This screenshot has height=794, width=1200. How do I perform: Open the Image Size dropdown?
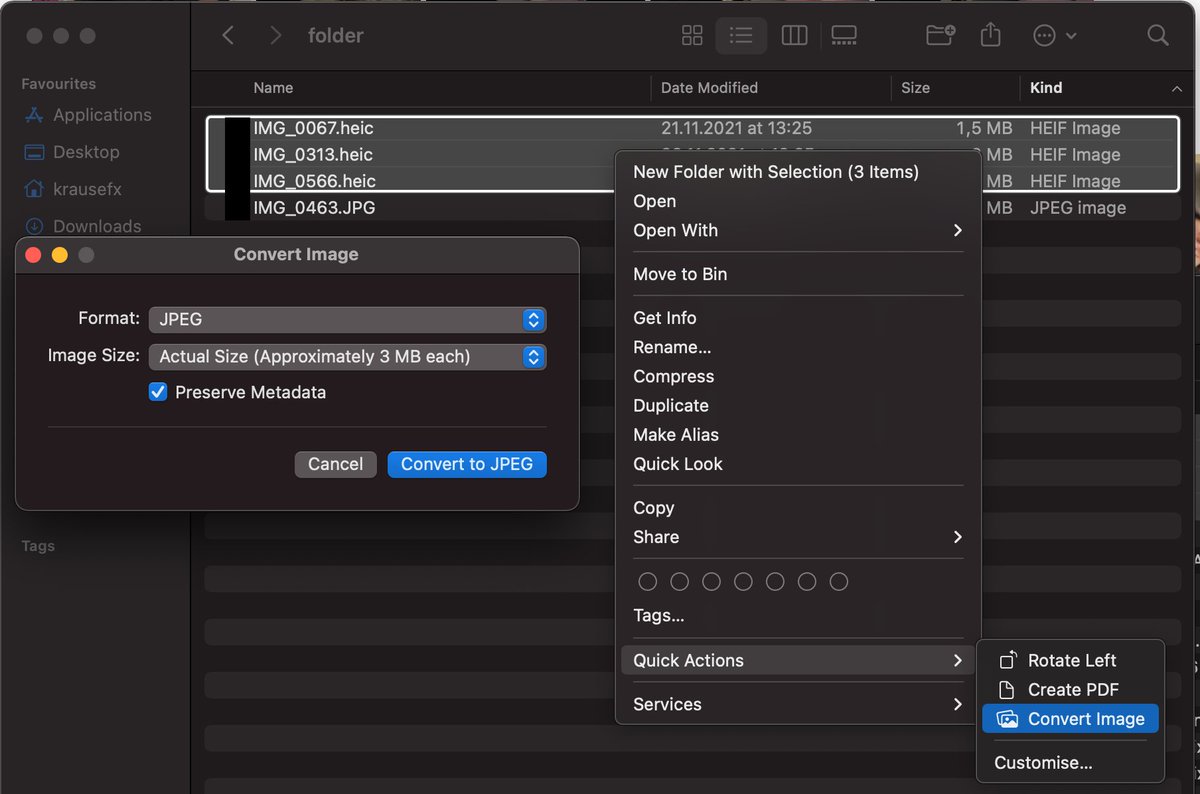click(347, 356)
